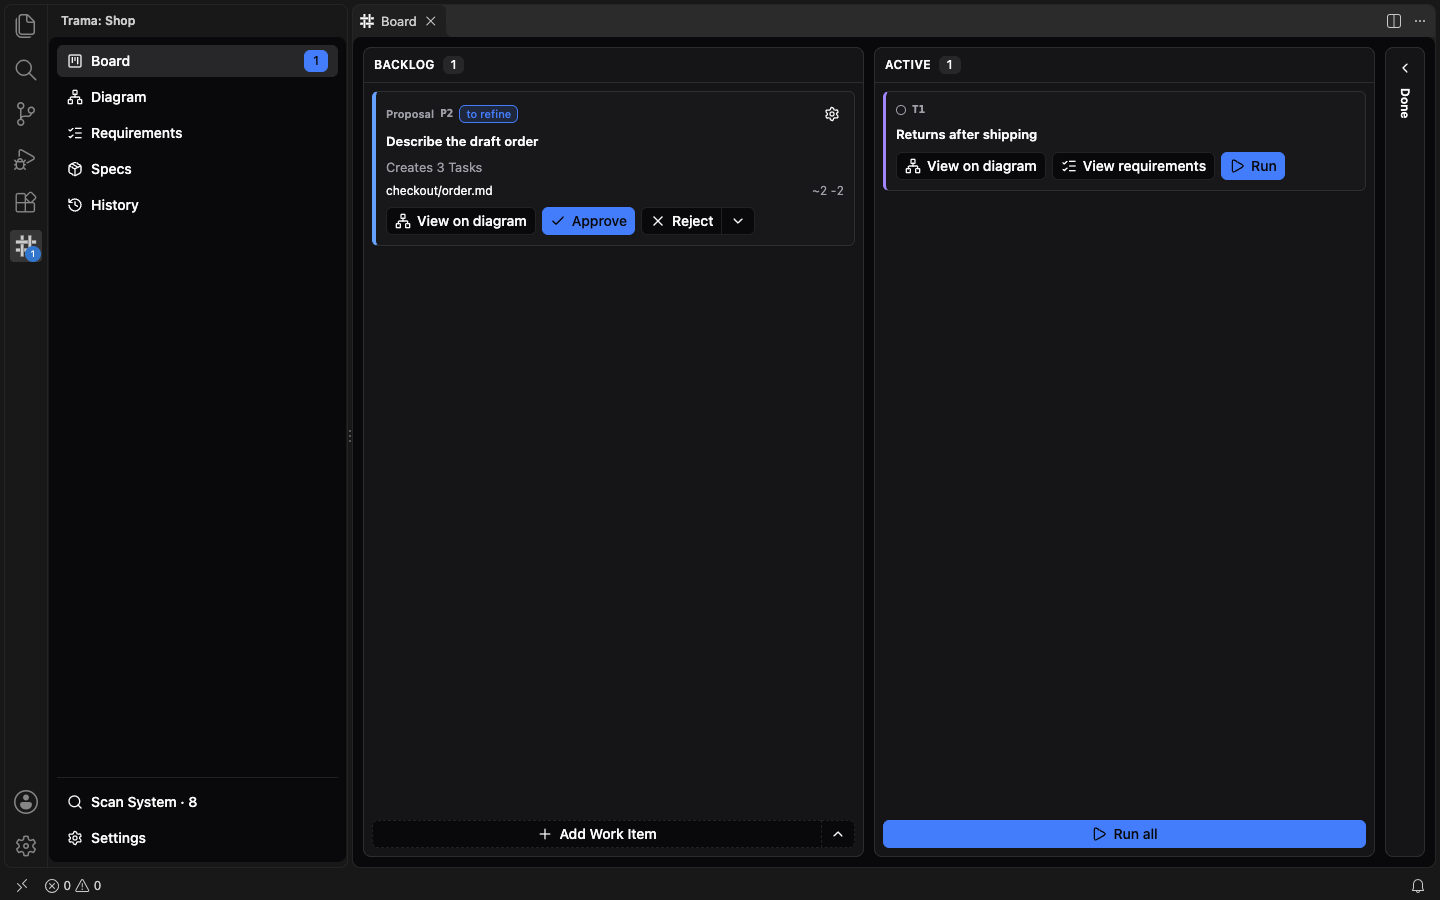Screen dimensions: 1440x900
Task: Click the split editor layout icon
Action: tap(1394, 21)
